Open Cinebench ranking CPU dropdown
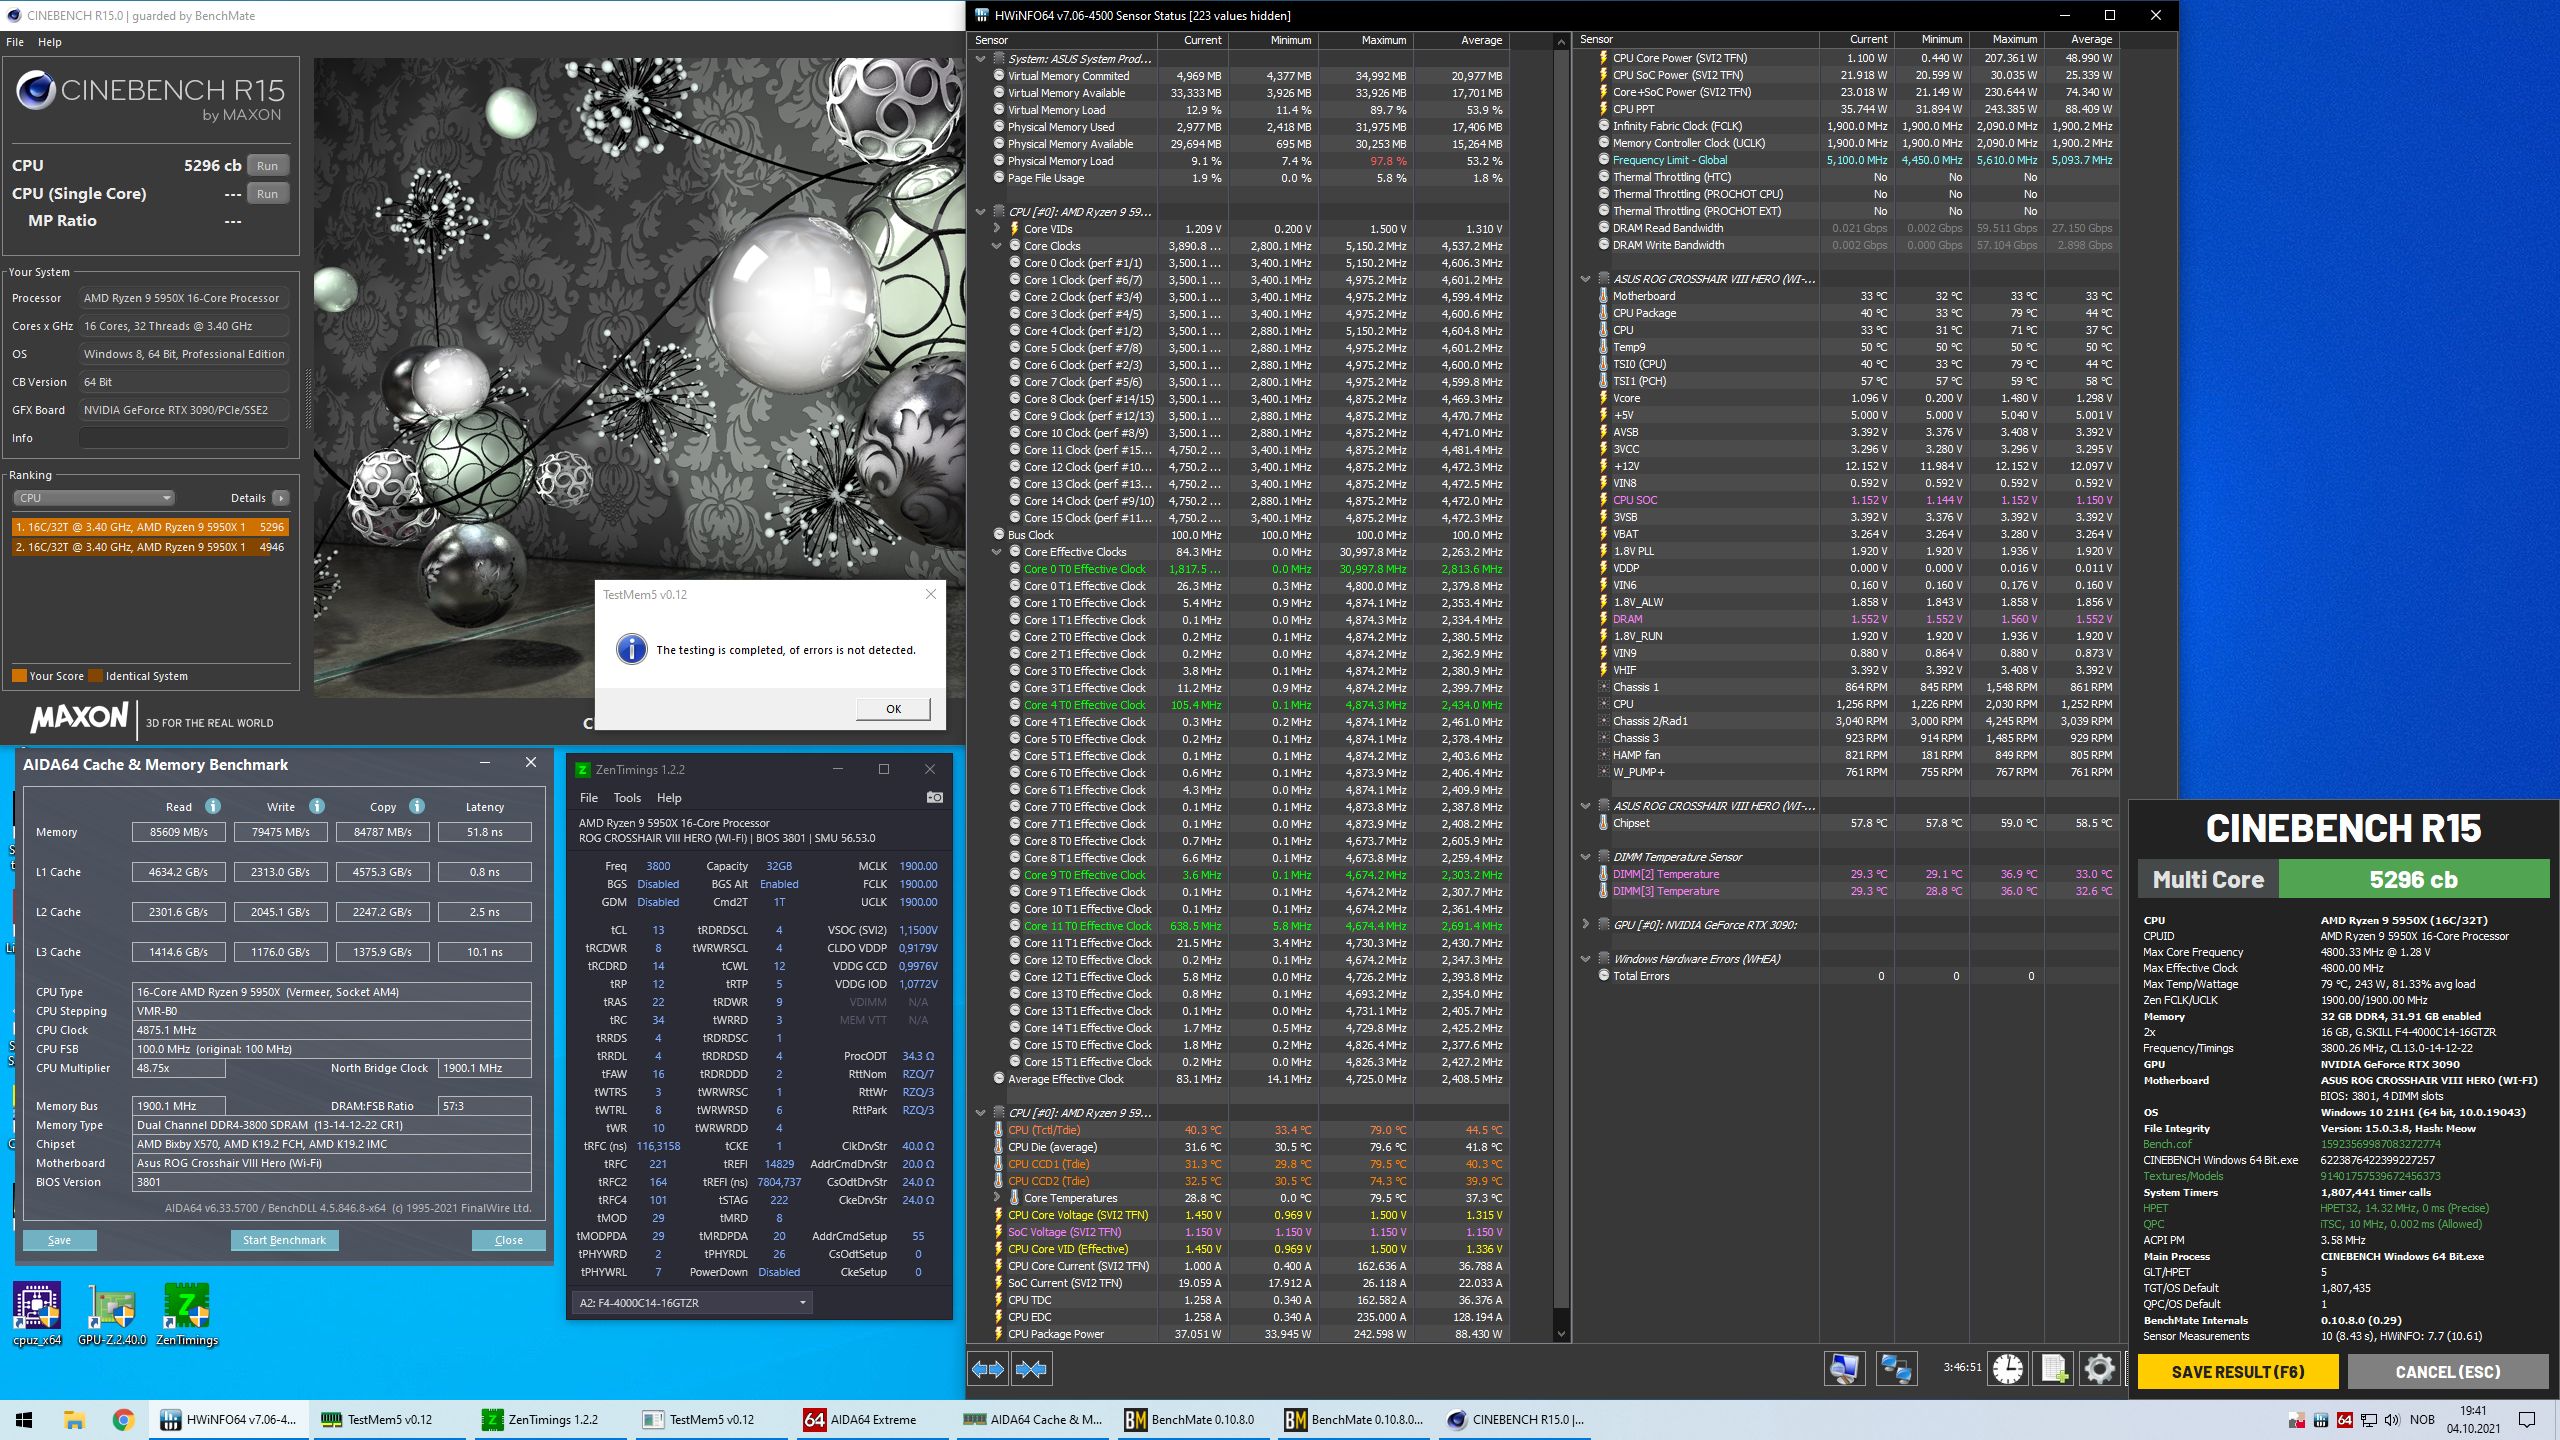The image size is (2560, 1440). (x=94, y=498)
